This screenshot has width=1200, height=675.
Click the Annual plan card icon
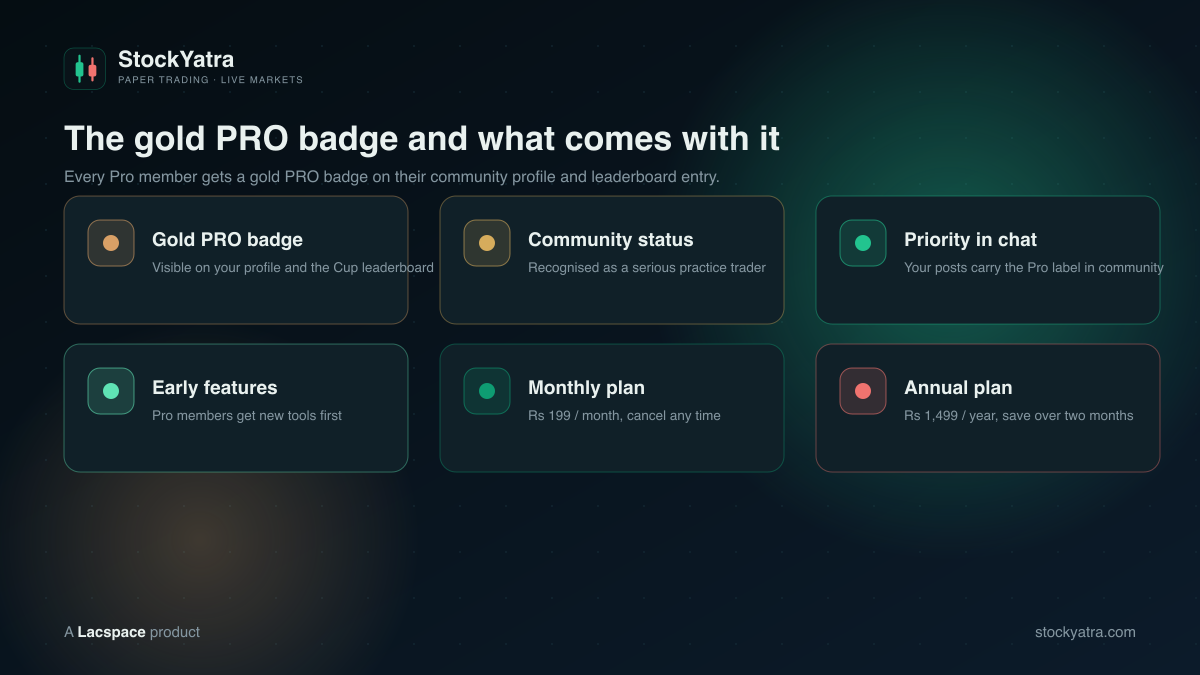coord(863,391)
